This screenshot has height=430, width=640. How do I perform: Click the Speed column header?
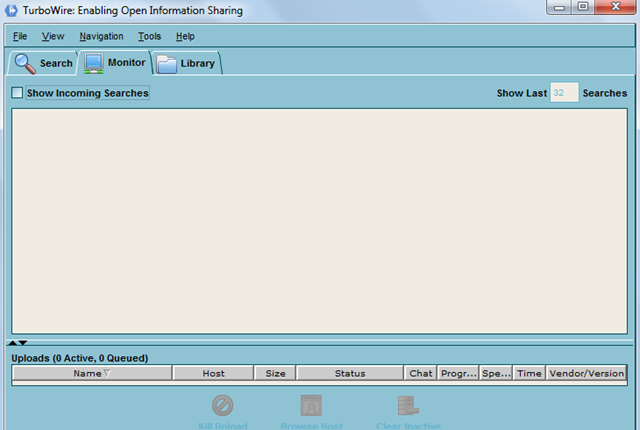pos(496,373)
